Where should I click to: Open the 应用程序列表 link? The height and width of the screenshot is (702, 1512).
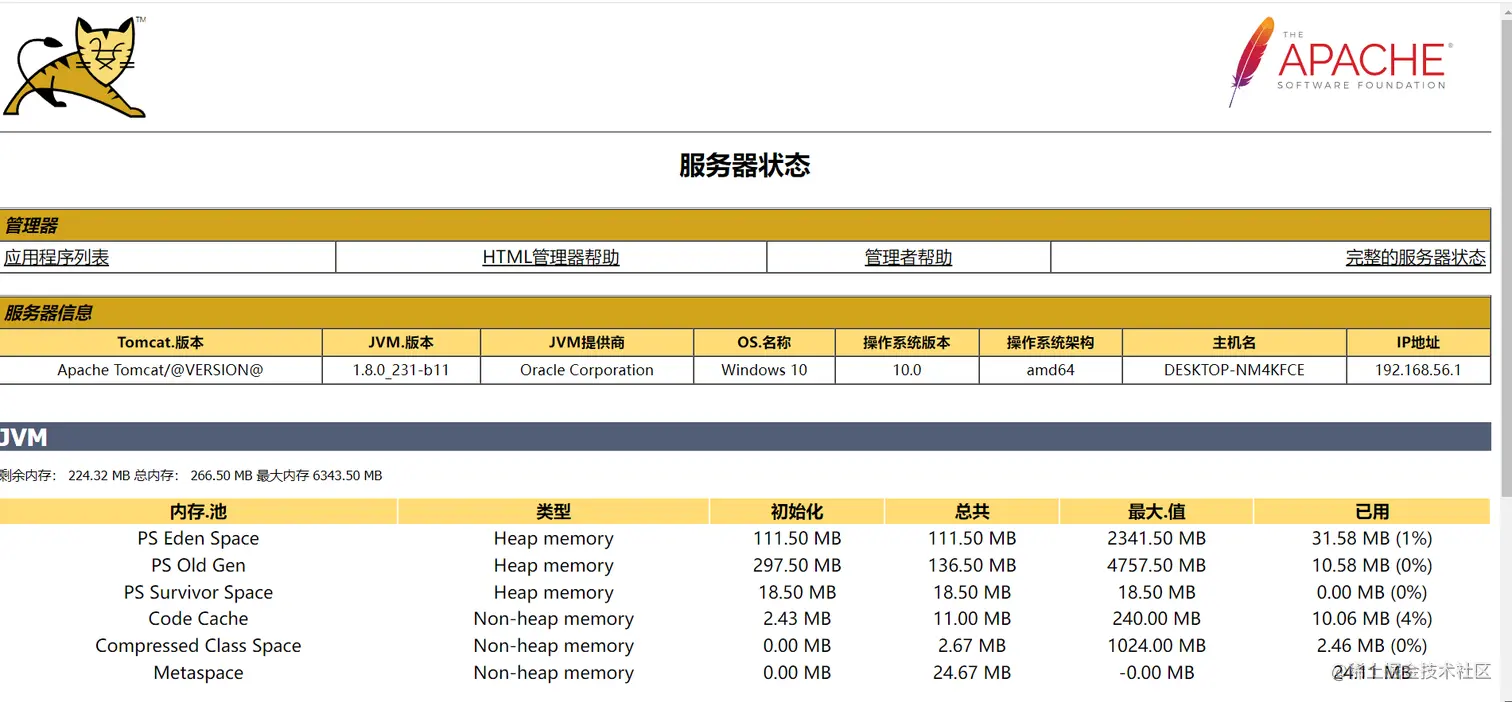tap(56, 257)
